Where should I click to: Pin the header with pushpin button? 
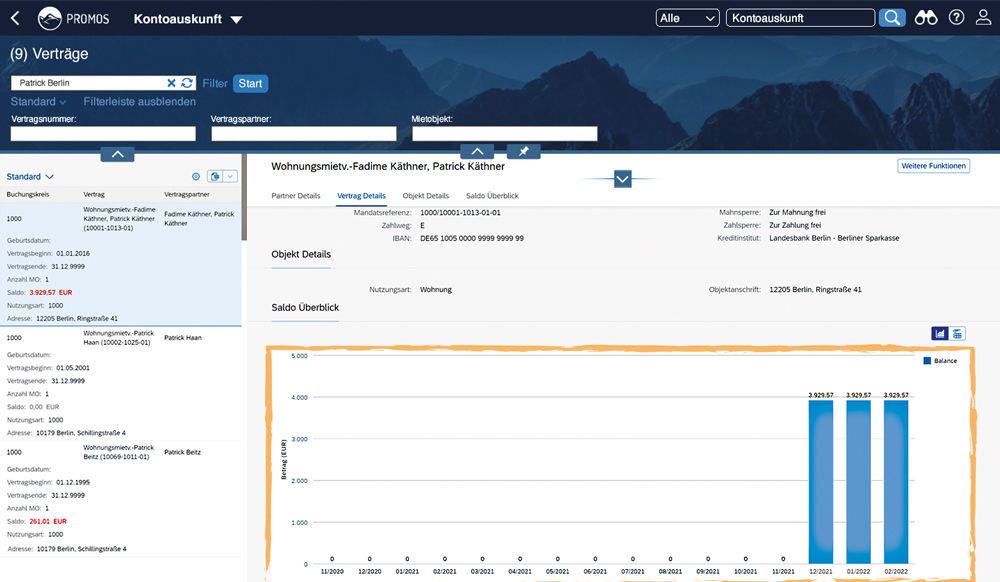[x=523, y=151]
